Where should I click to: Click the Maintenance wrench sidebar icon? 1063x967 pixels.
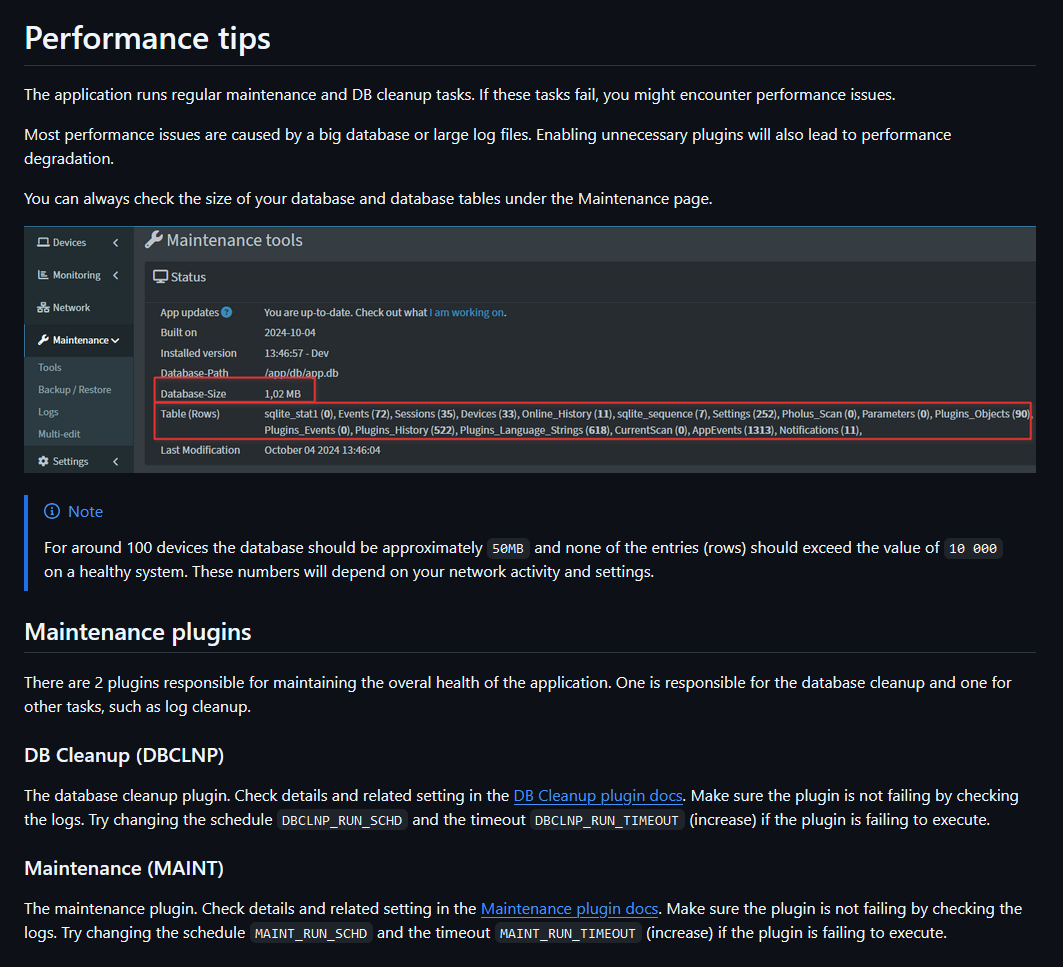pos(43,340)
